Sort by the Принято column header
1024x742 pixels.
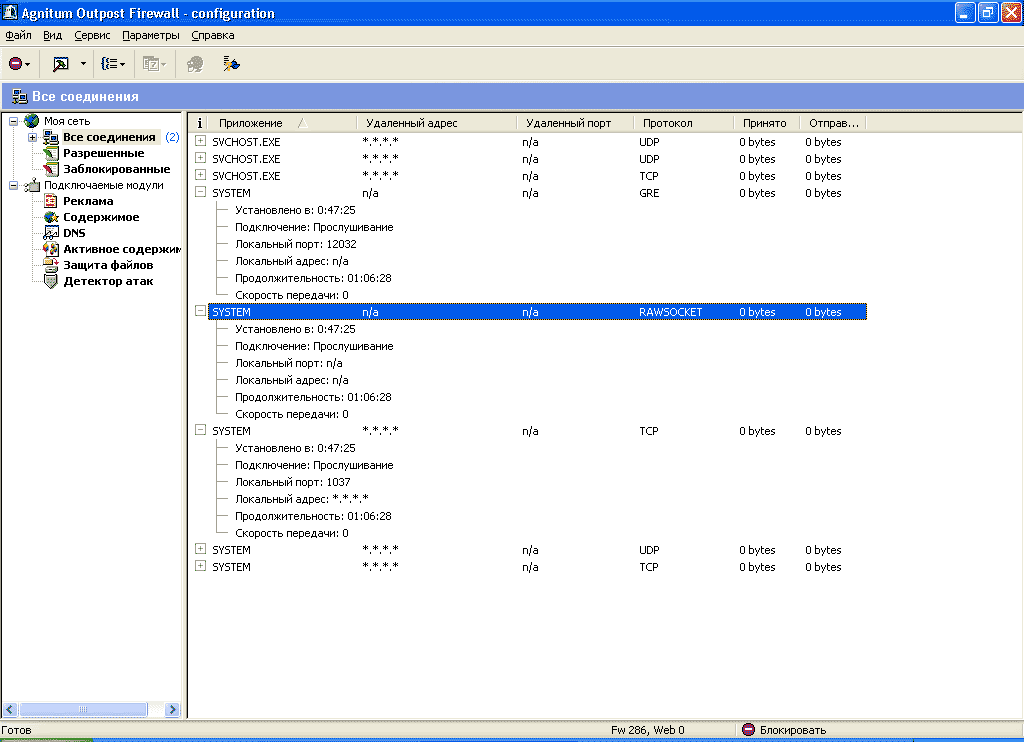(x=767, y=123)
